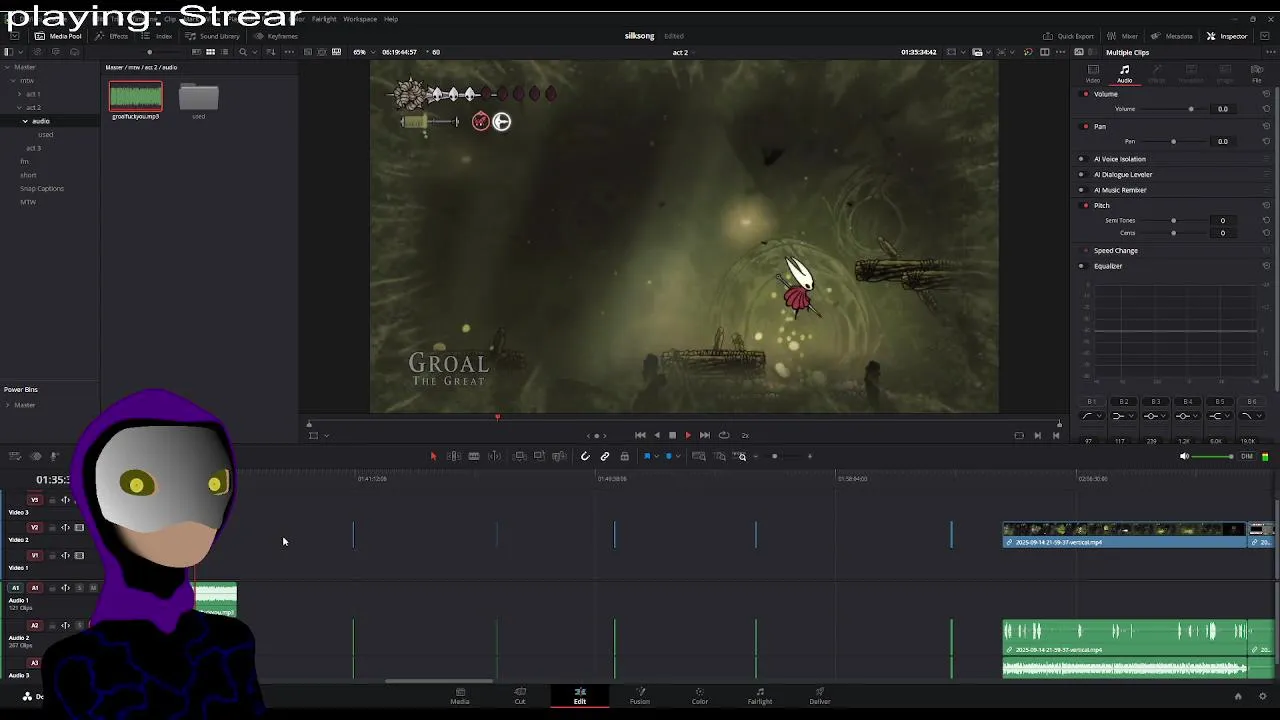Enable the Equalizer
Viewport: 1280px width, 720px height.
coord(1081,266)
